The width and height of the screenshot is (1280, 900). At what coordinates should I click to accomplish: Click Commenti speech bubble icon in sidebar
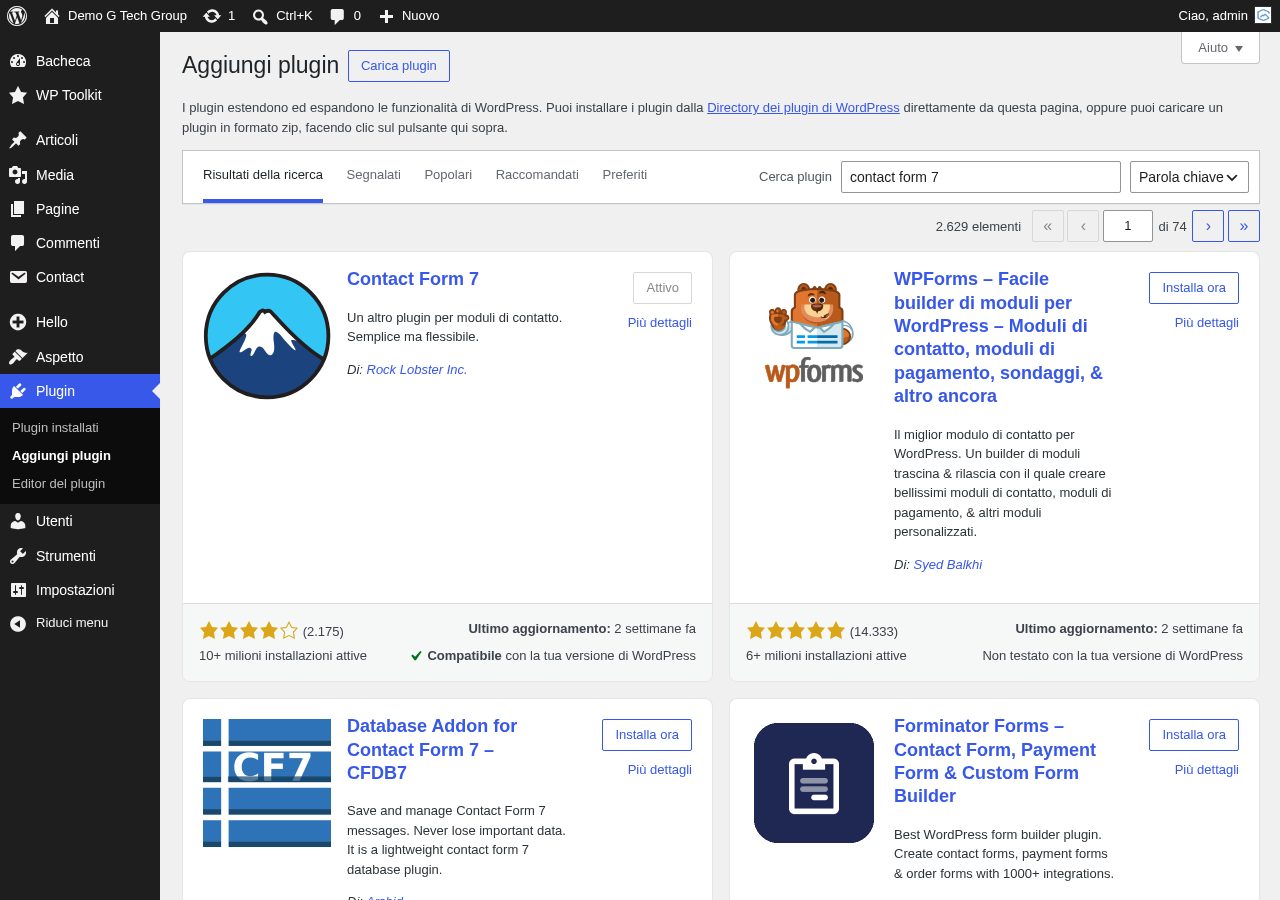coord(18,243)
